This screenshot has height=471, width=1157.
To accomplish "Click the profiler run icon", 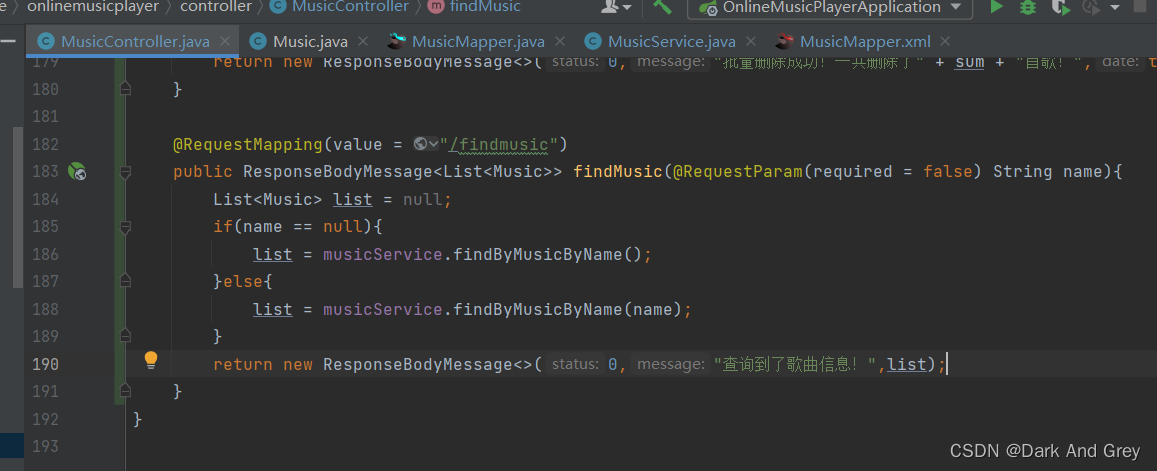I will (x=1091, y=7).
